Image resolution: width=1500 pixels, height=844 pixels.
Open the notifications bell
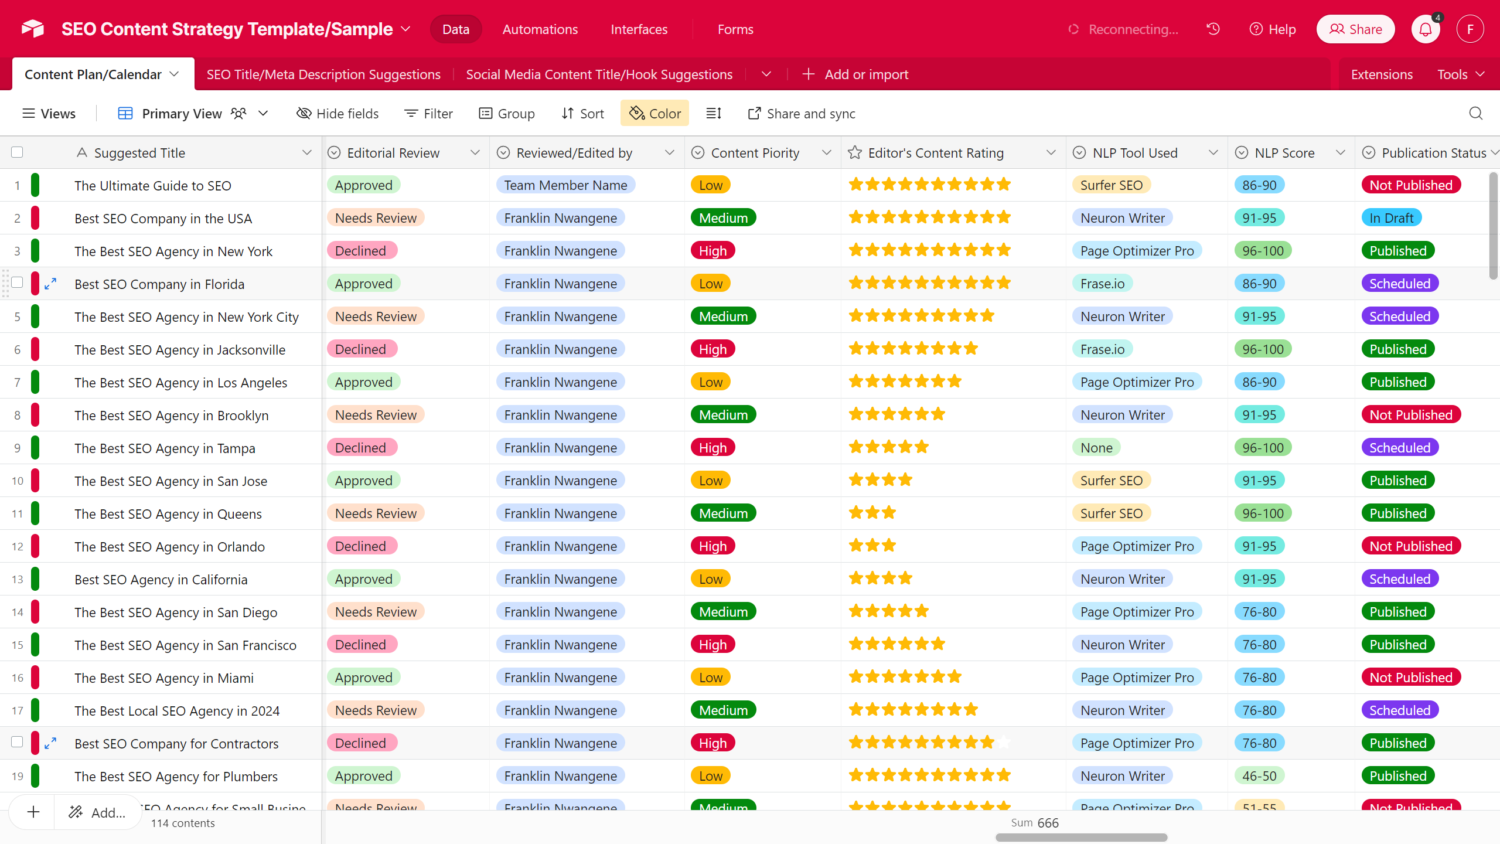pos(1425,29)
